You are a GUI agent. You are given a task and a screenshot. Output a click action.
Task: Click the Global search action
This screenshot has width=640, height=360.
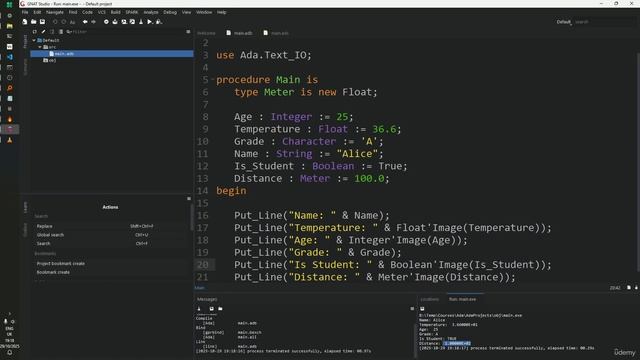coord(50,235)
